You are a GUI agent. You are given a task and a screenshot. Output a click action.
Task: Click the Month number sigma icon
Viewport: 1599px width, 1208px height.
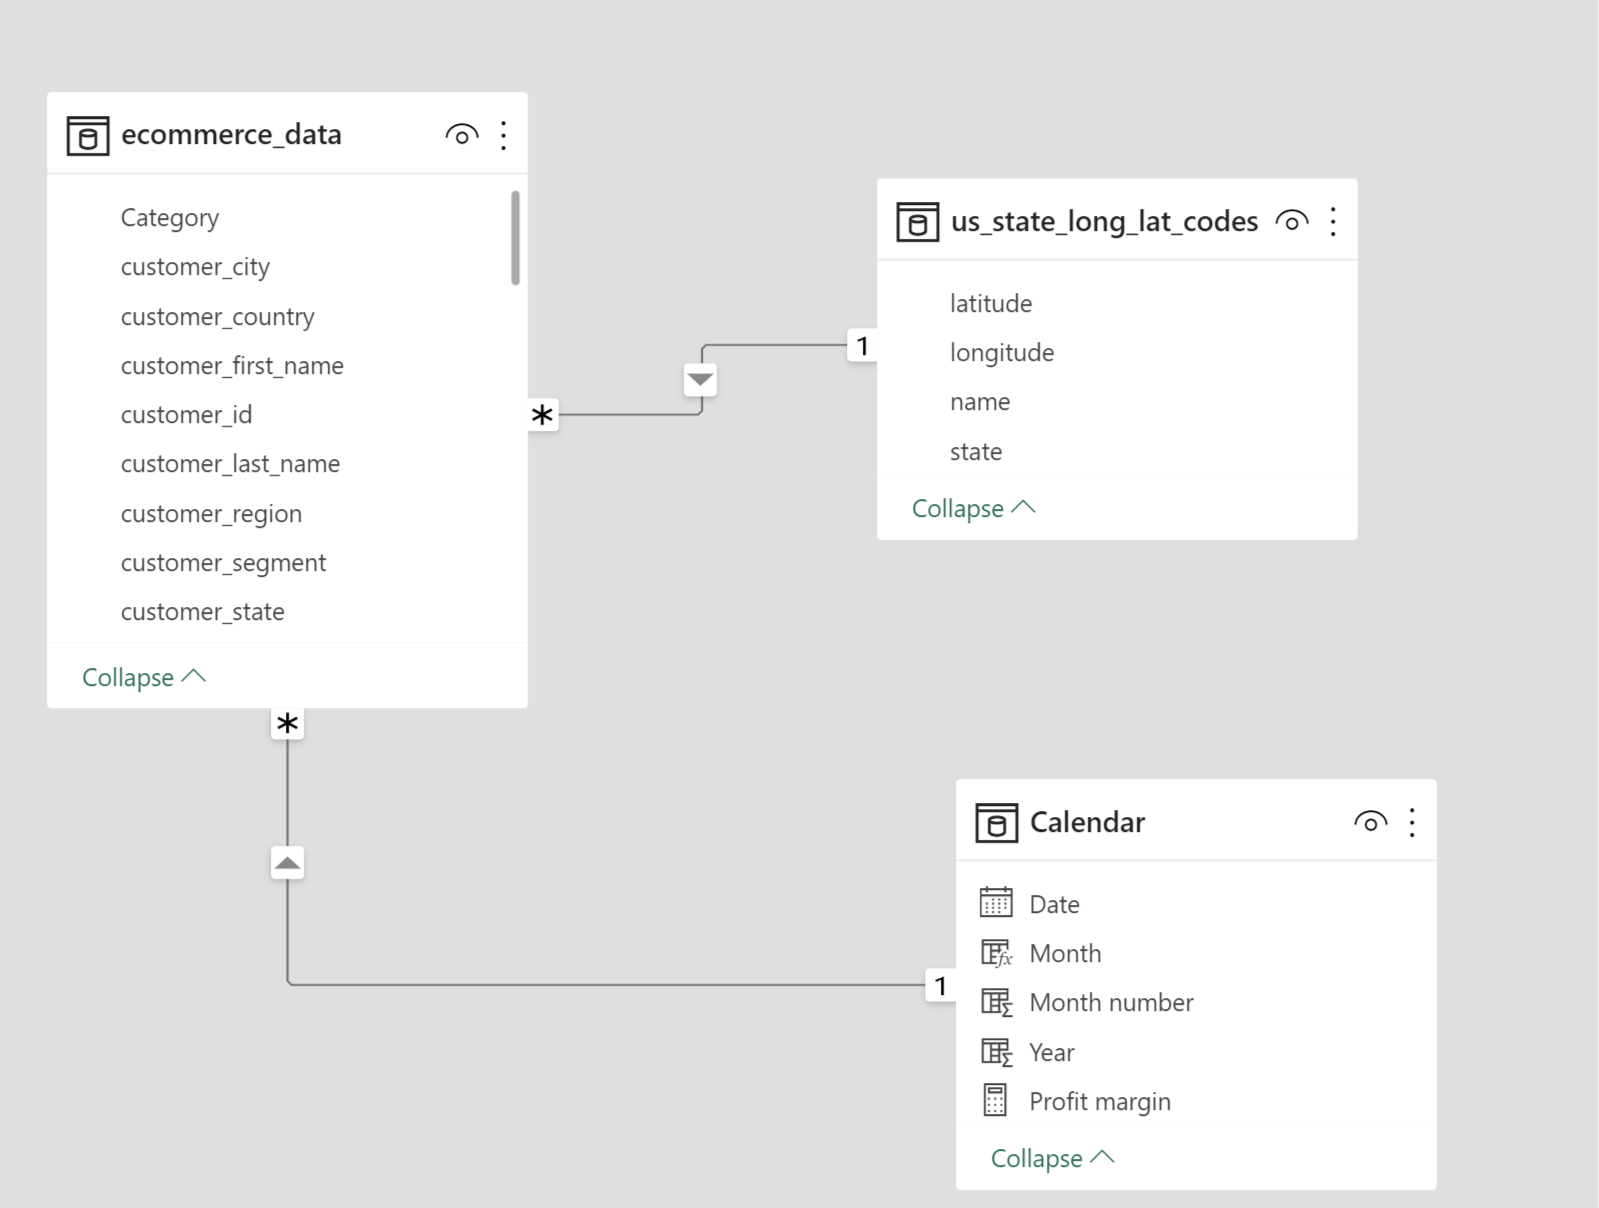tap(996, 1002)
